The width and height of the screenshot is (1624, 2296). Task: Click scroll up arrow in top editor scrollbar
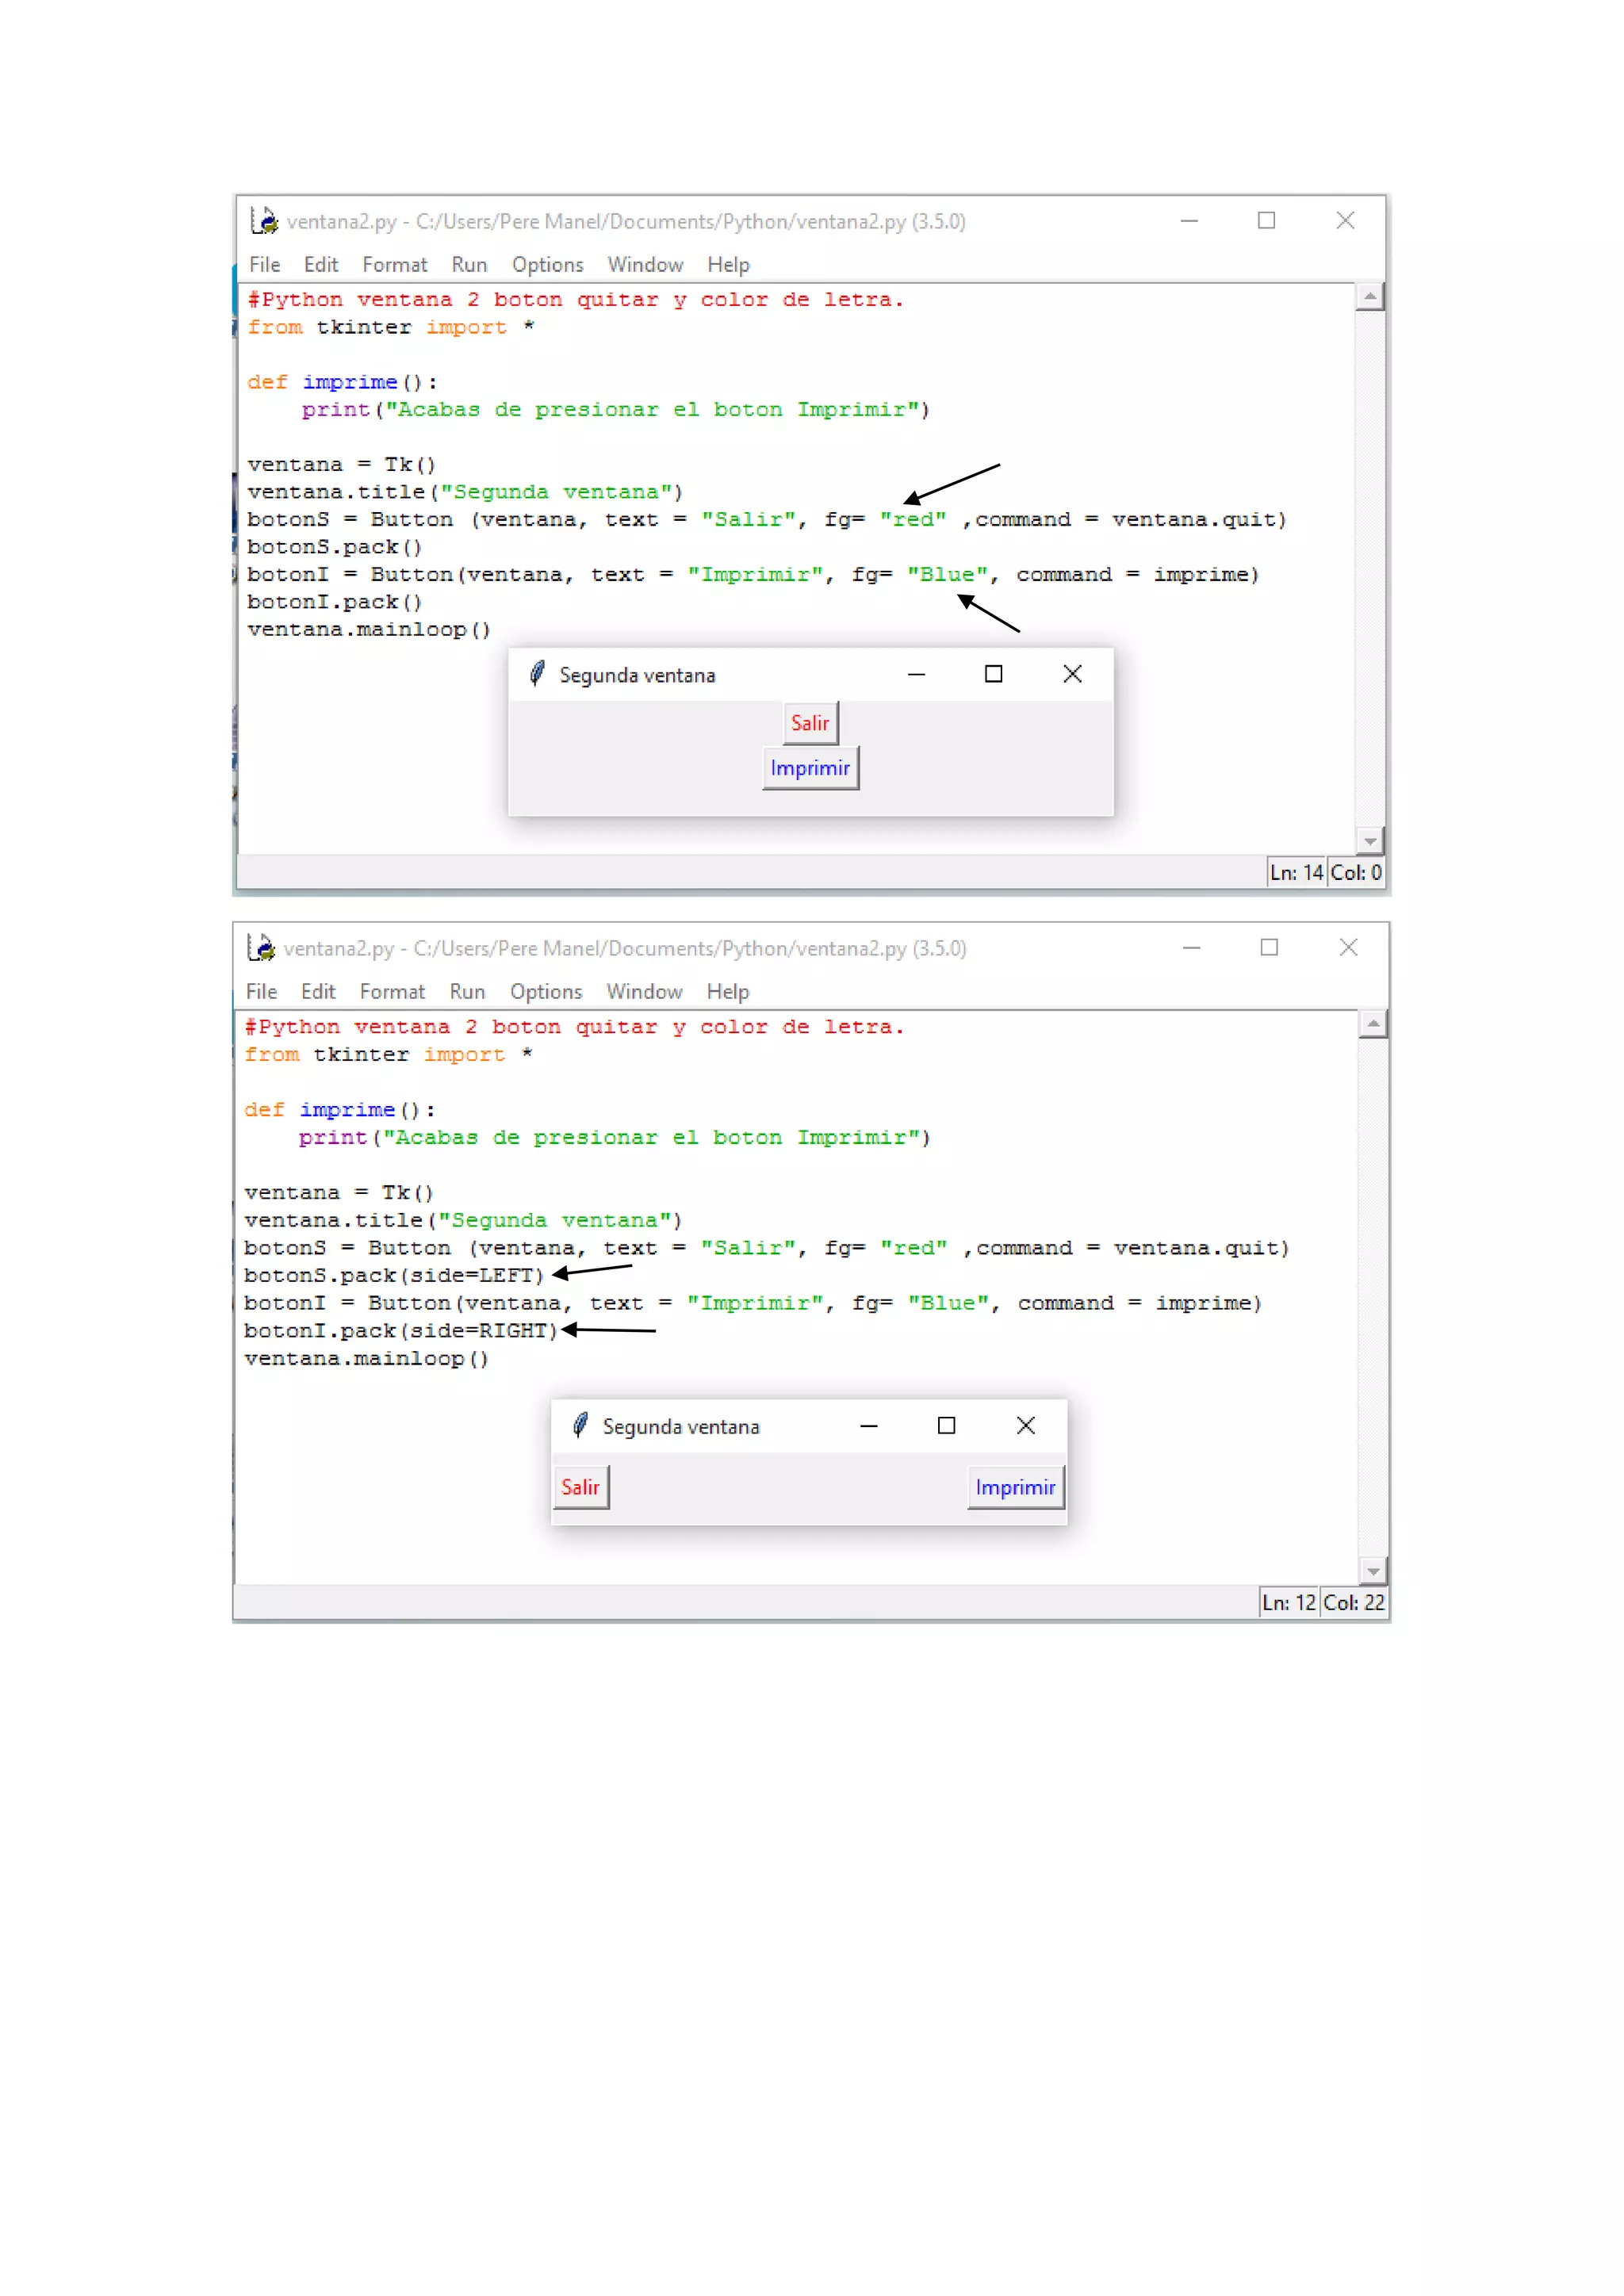(1370, 297)
